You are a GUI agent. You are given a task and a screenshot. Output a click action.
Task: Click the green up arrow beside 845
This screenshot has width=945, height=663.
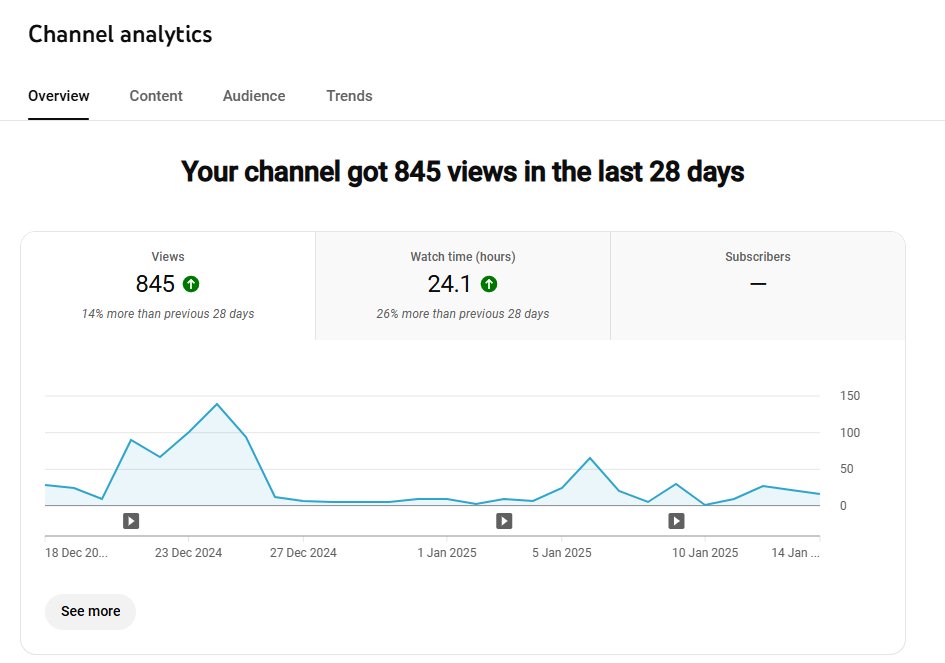191,284
